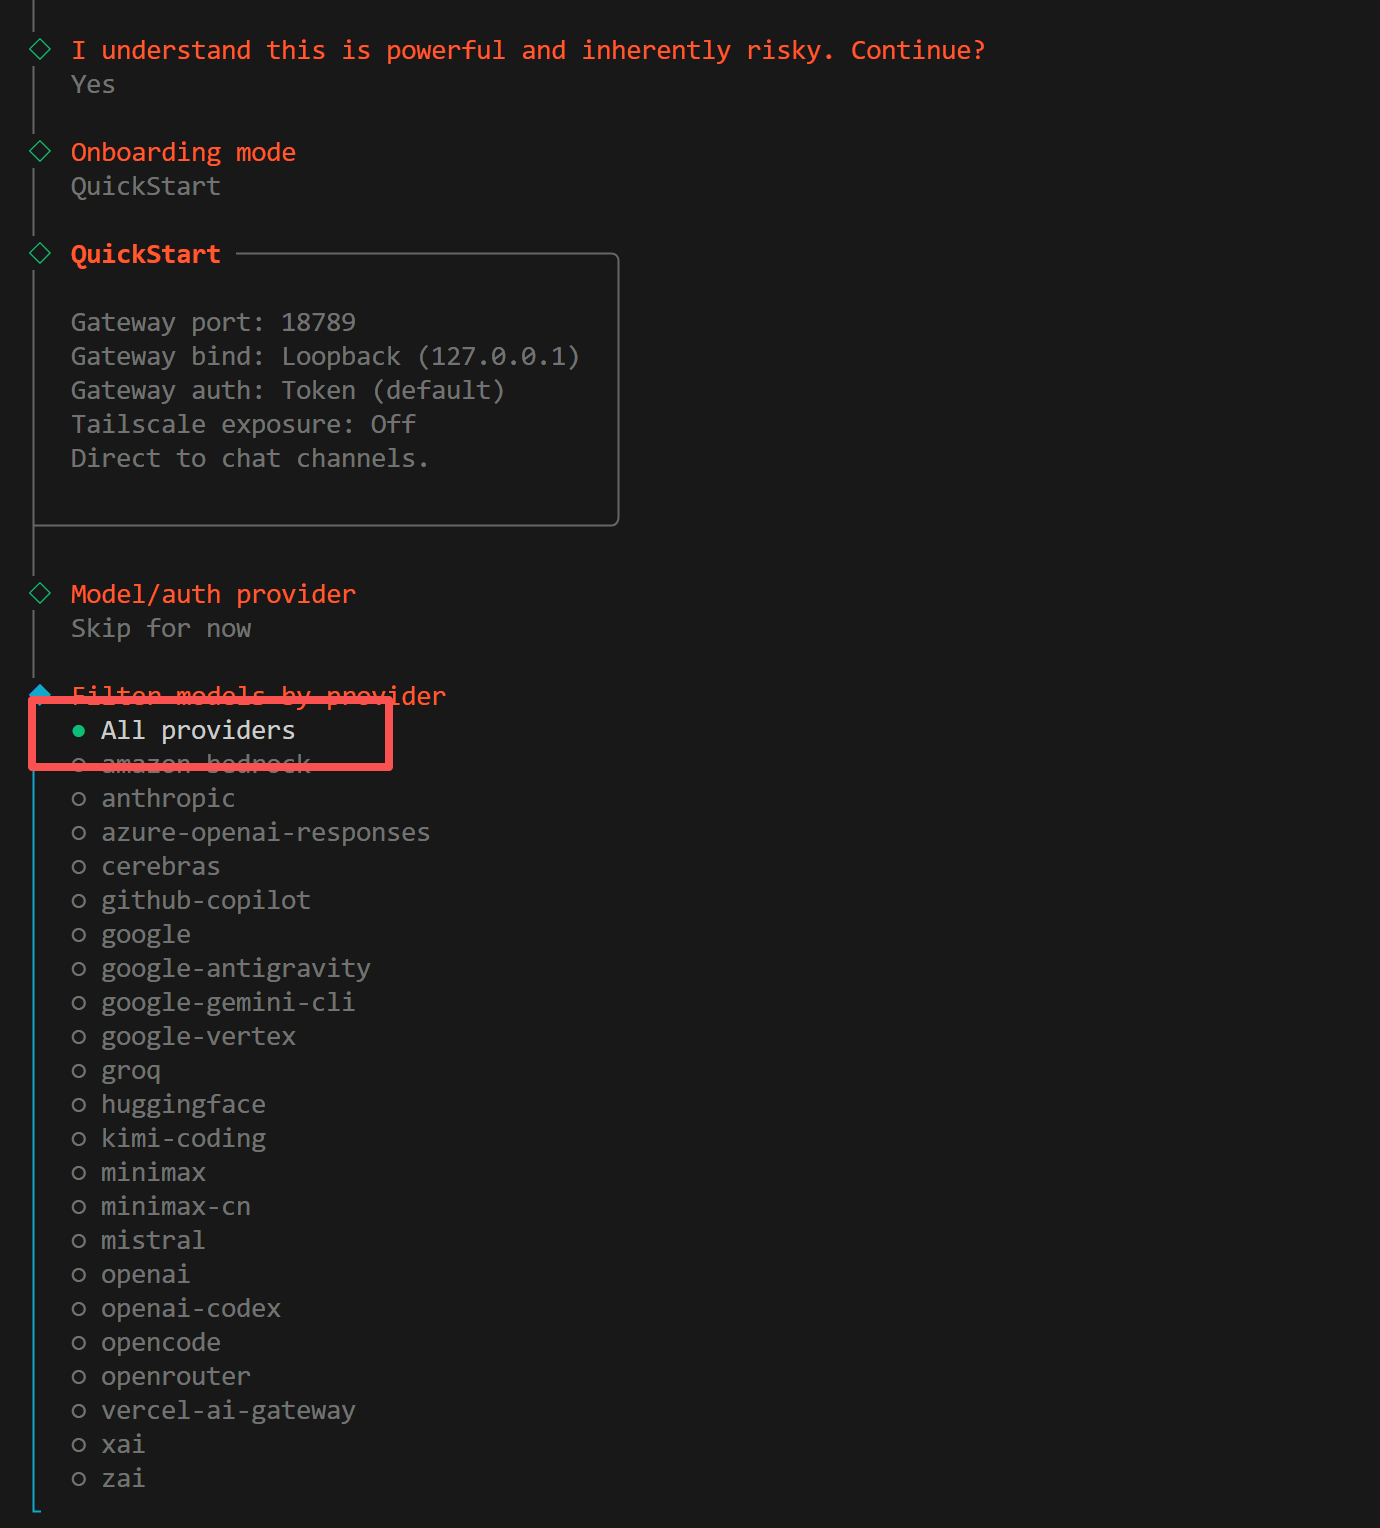The image size is (1380, 1528).
Task: Choose mistral provider
Action: point(139,1241)
